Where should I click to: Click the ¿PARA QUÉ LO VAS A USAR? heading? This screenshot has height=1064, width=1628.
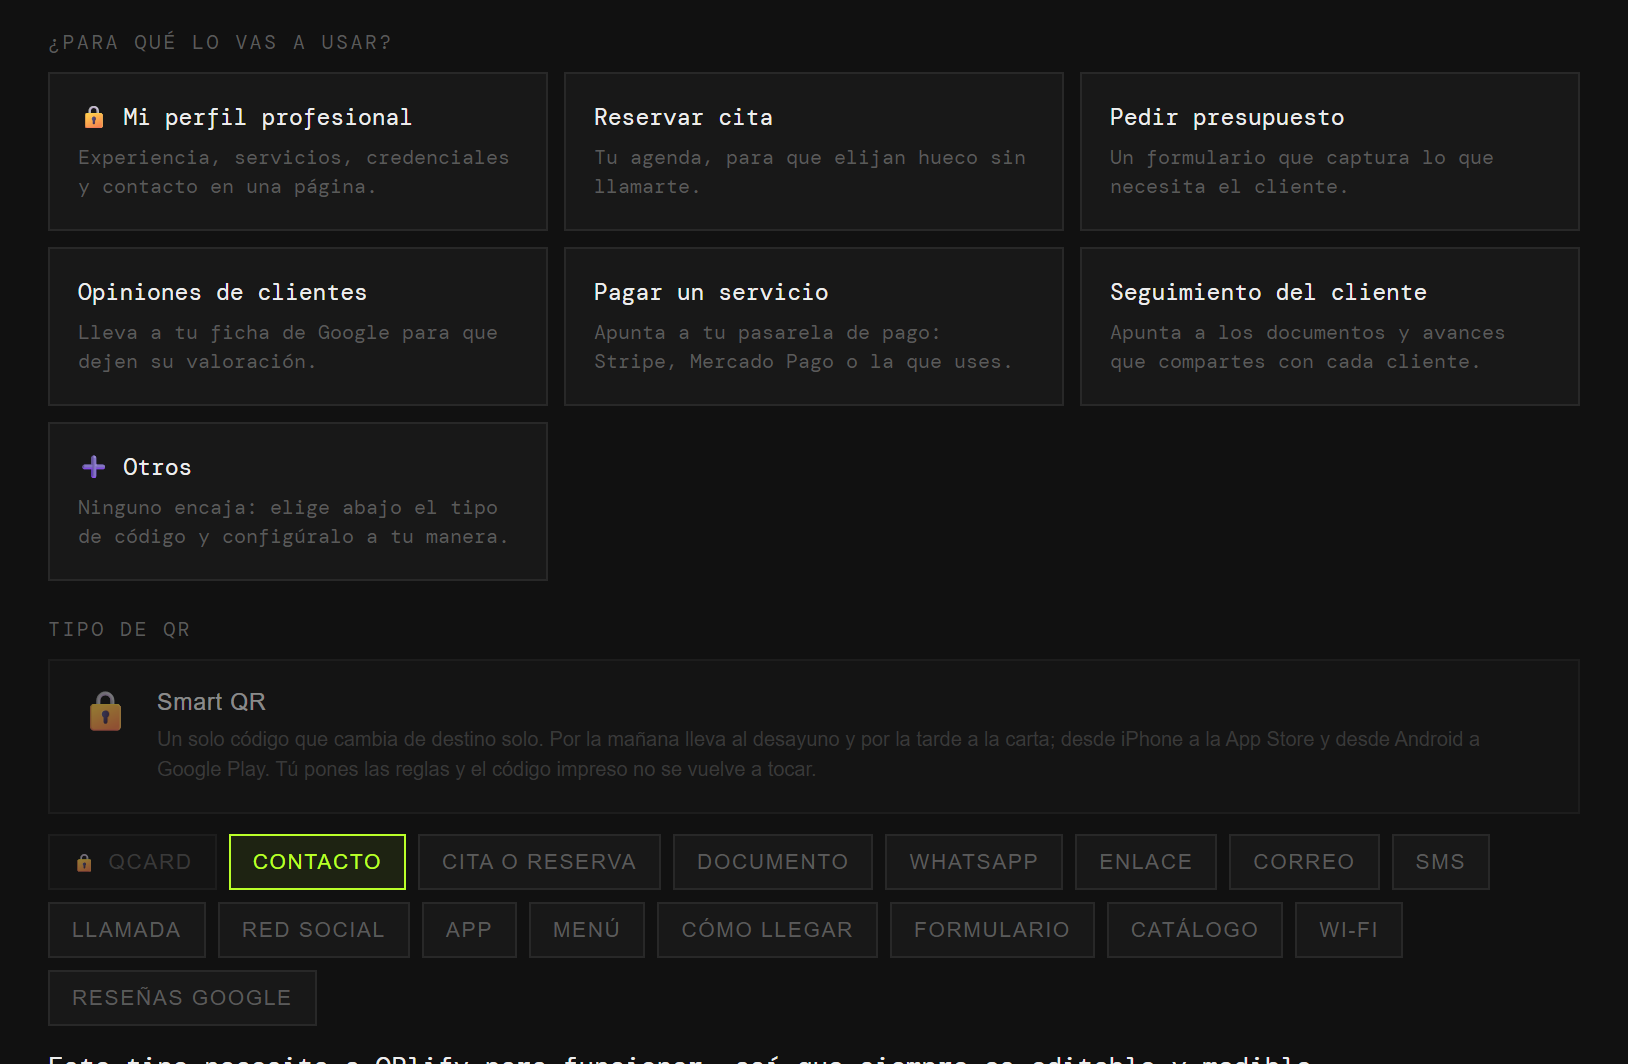pyautogui.click(x=220, y=42)
